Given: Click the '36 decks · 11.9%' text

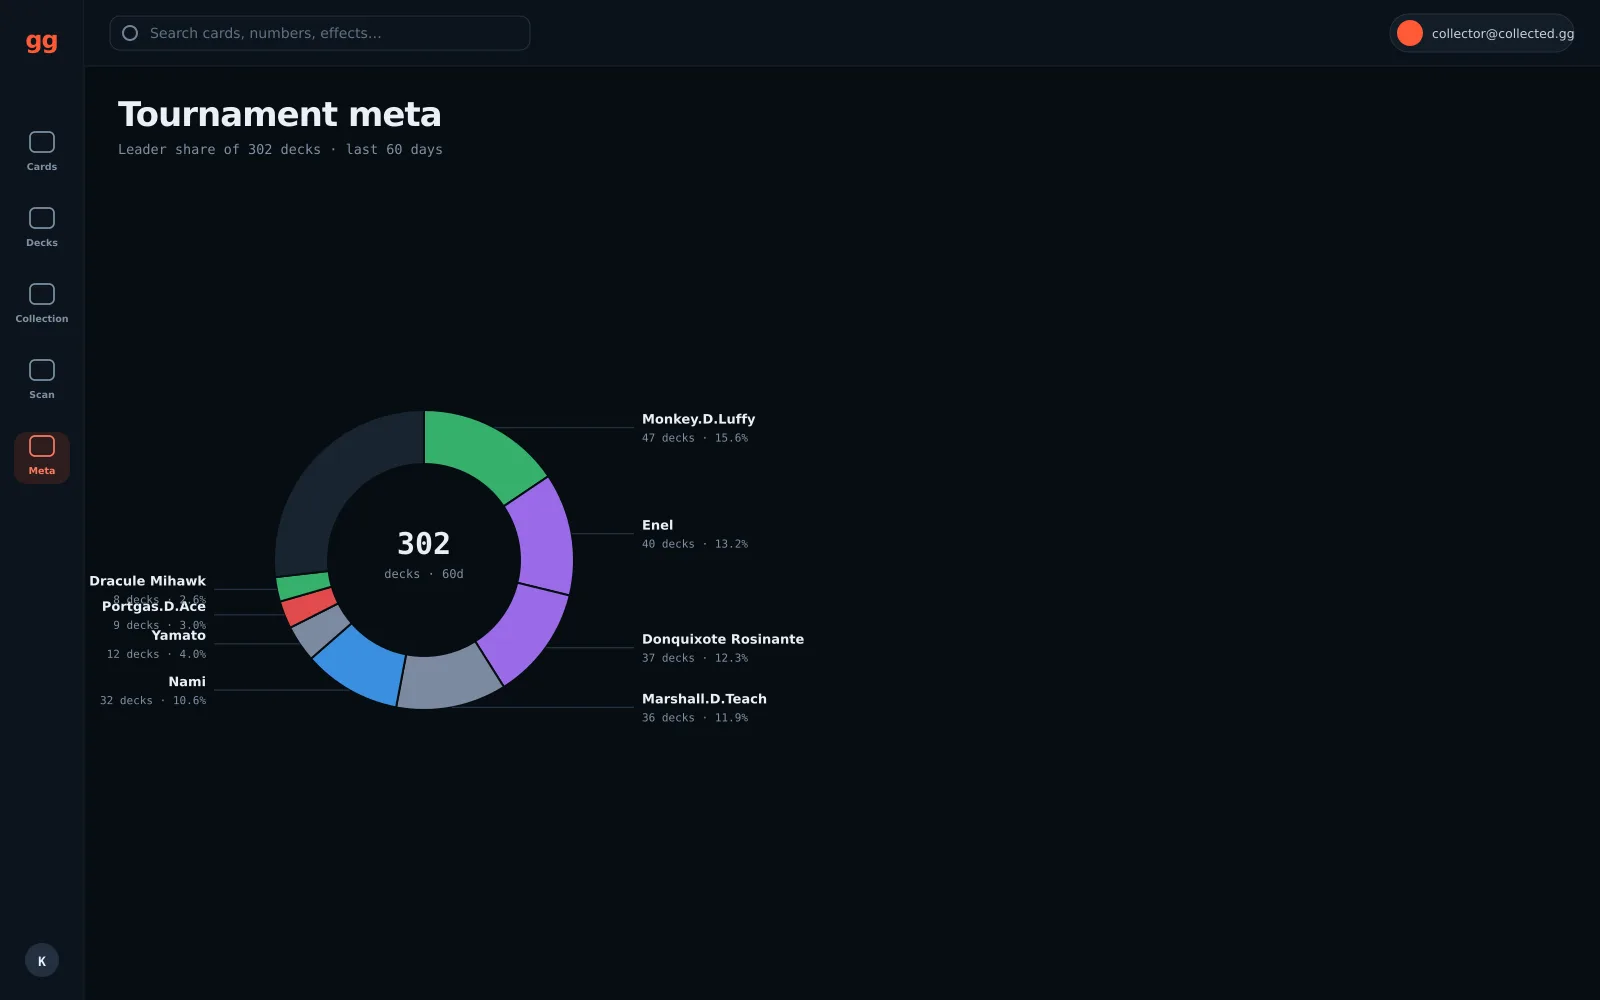Looking at the screenshot, I should coord(695,718).
